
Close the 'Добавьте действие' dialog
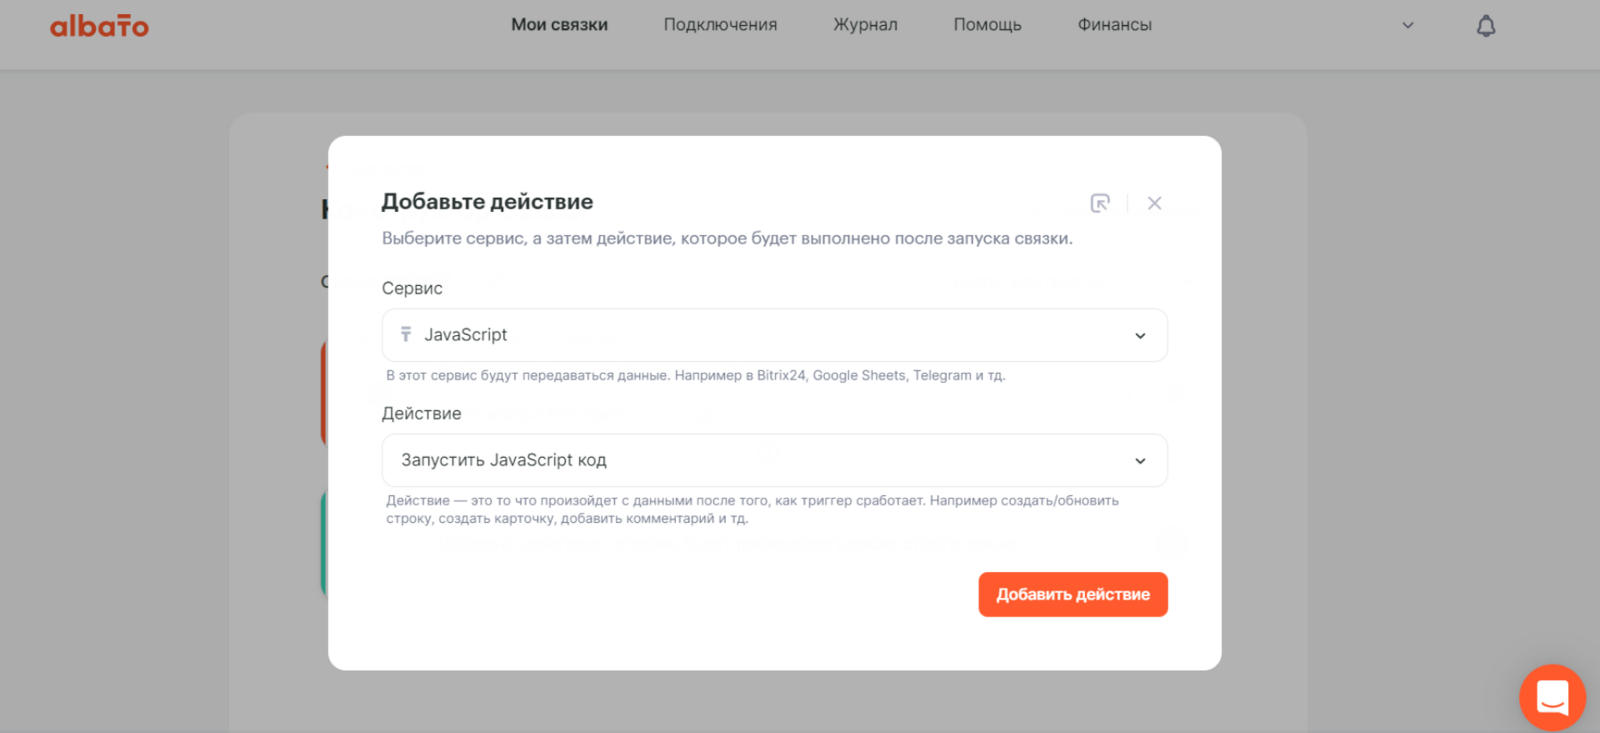[1154, 203]
